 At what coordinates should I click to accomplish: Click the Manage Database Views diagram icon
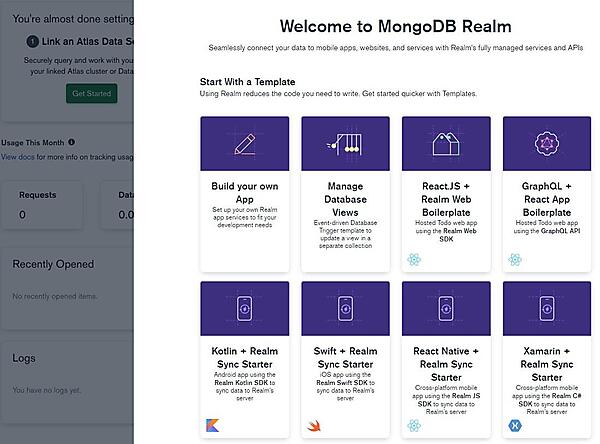click(x=345, y=143)
